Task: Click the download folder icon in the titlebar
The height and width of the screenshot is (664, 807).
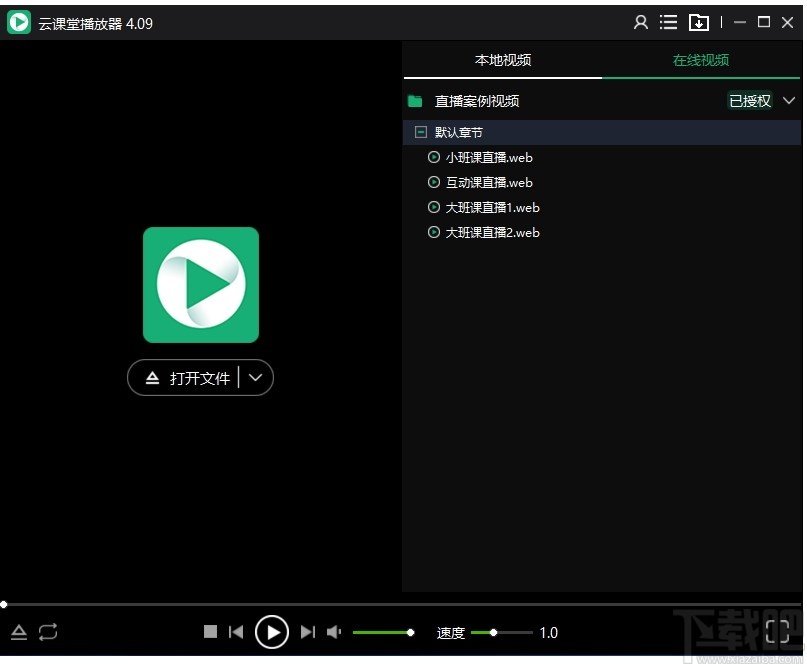Action: [x=699, y=22]
